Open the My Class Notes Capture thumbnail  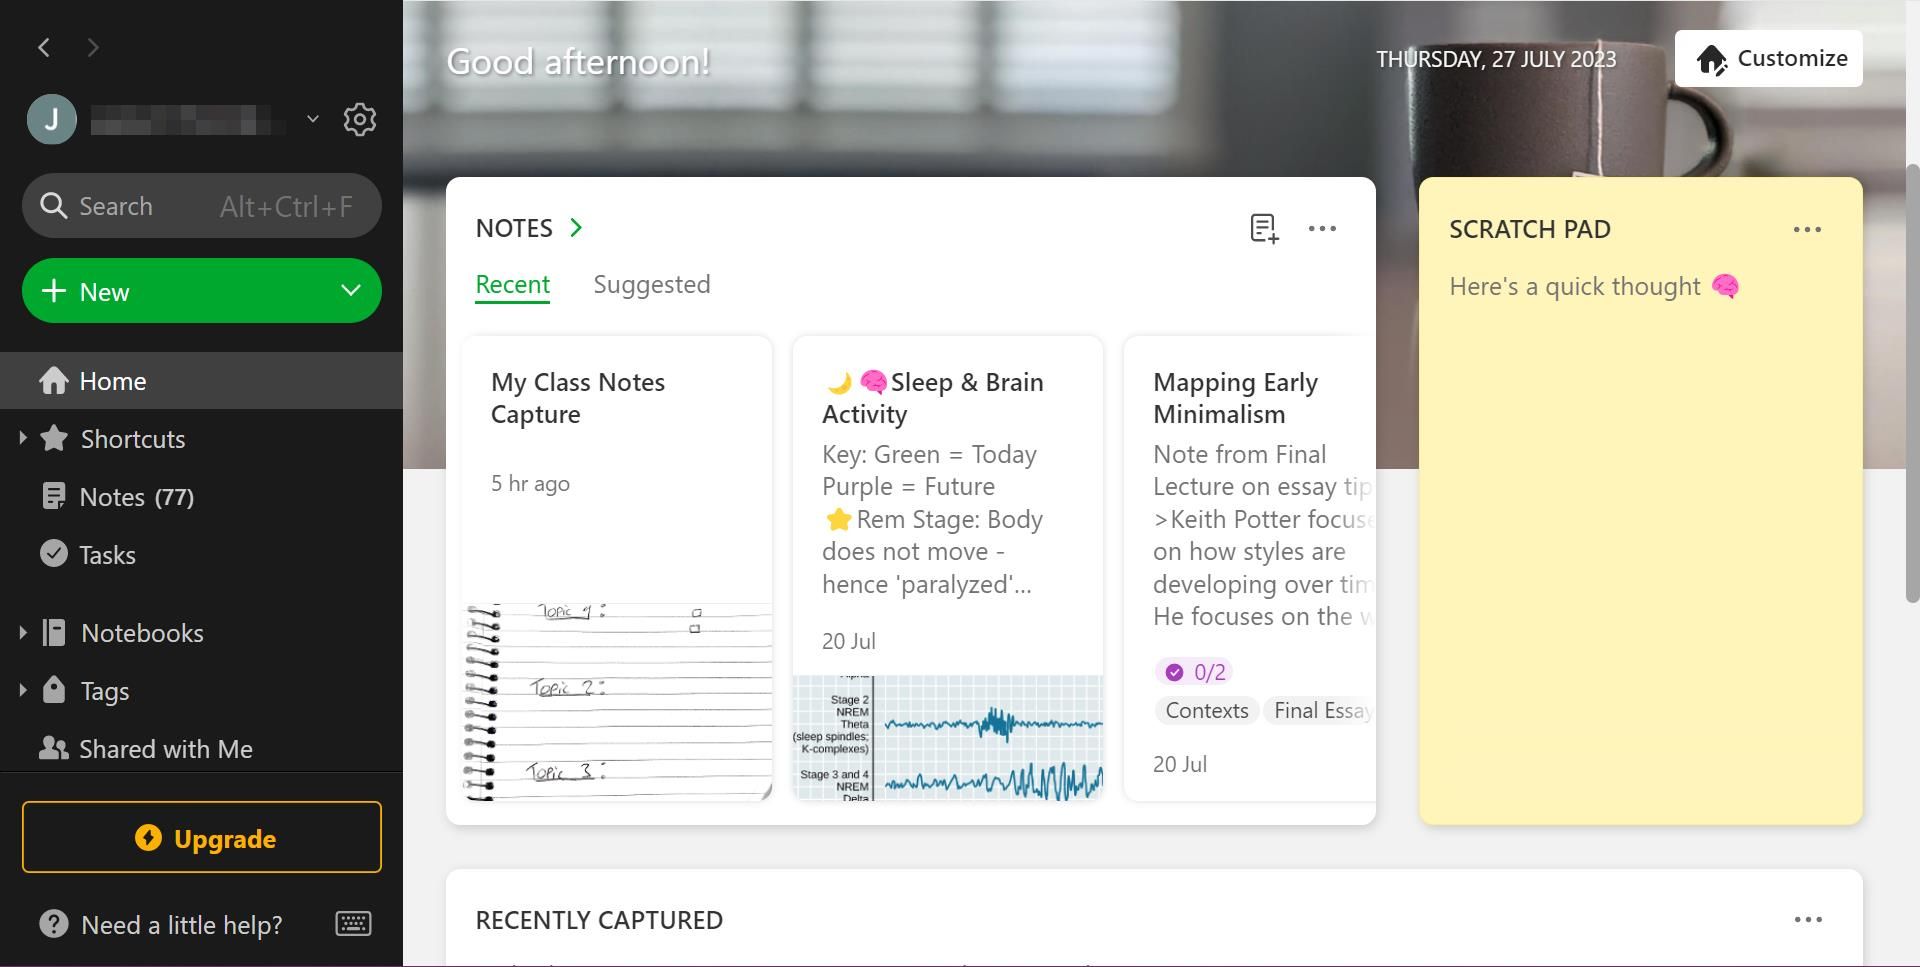(x=616, y=700)
